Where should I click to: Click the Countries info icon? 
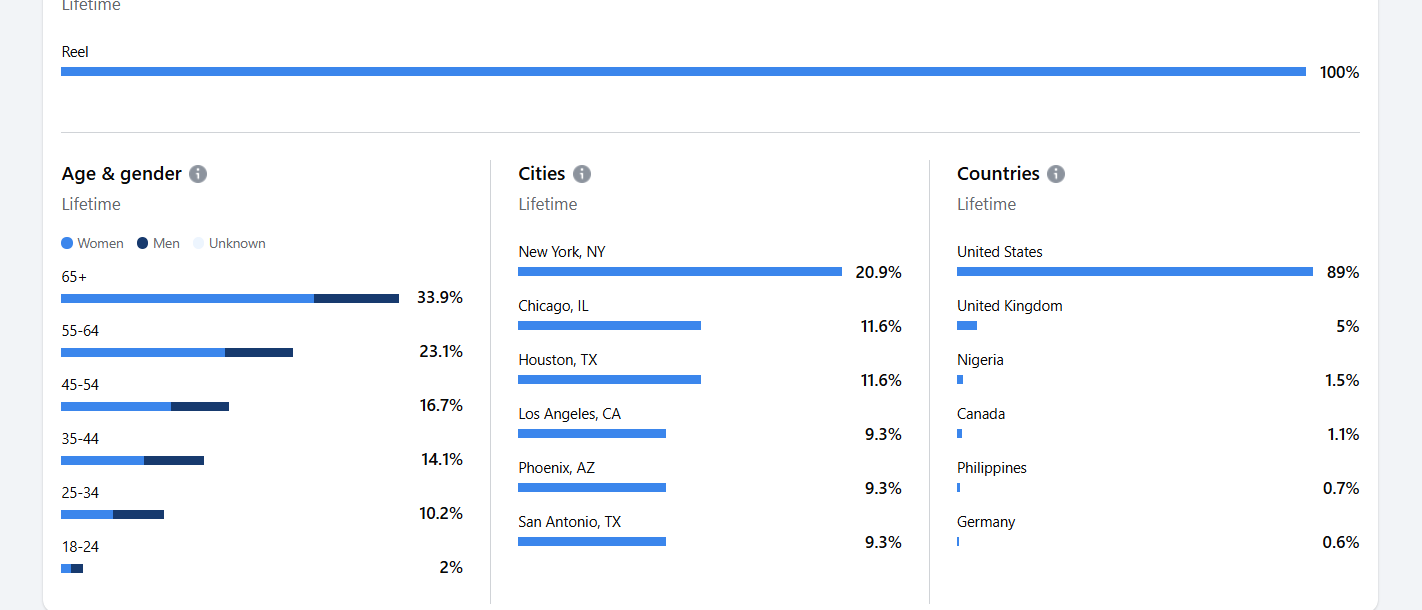pyautogui.click(x=1056, y=174)
